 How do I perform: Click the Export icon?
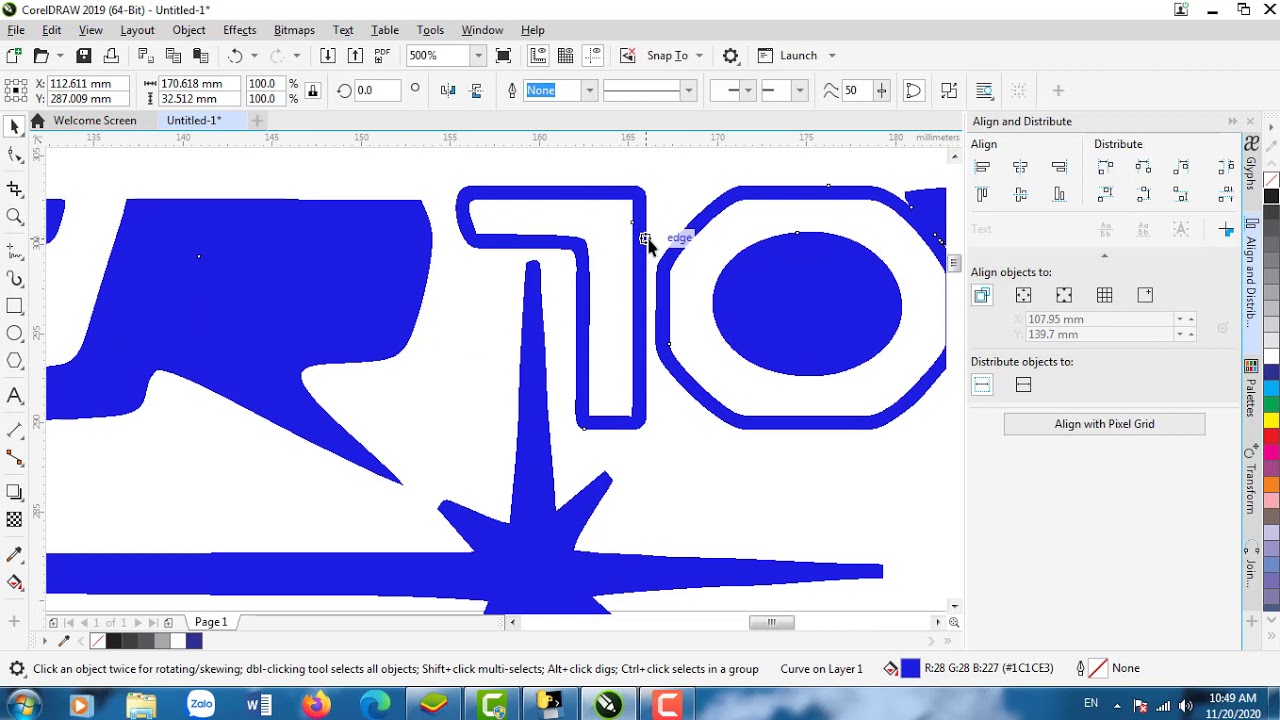pyautogui.click(x=355, y=56)
